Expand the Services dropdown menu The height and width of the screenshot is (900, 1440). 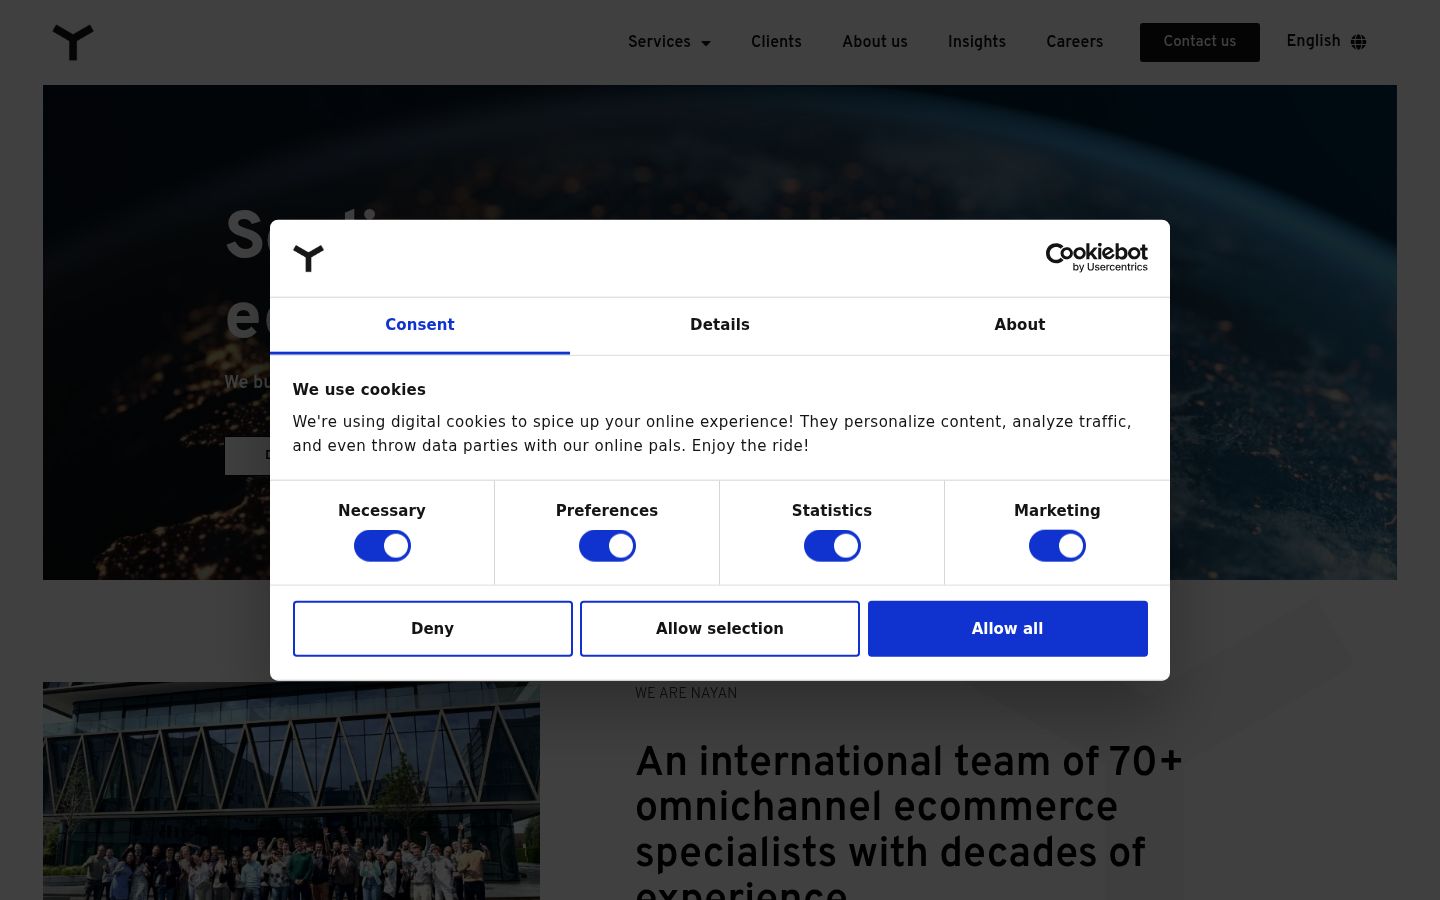(669, 42)
